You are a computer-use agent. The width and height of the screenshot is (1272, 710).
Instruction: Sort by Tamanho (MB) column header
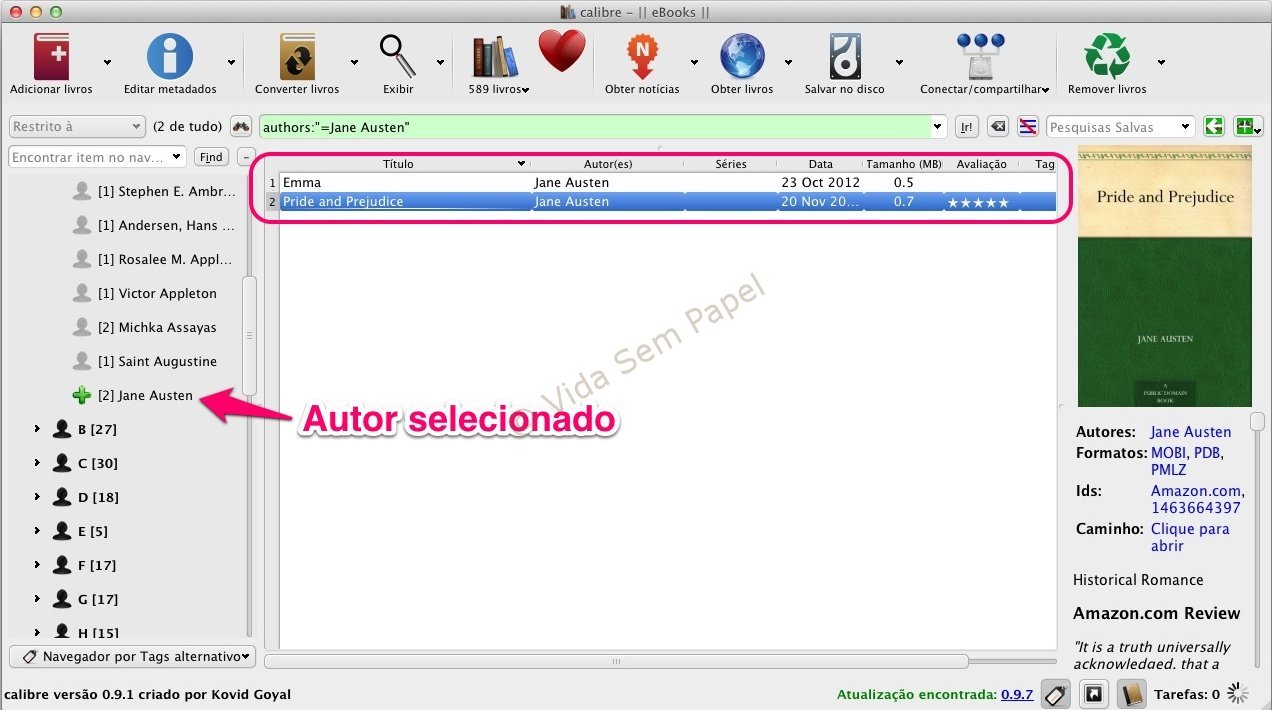[904, 164]
